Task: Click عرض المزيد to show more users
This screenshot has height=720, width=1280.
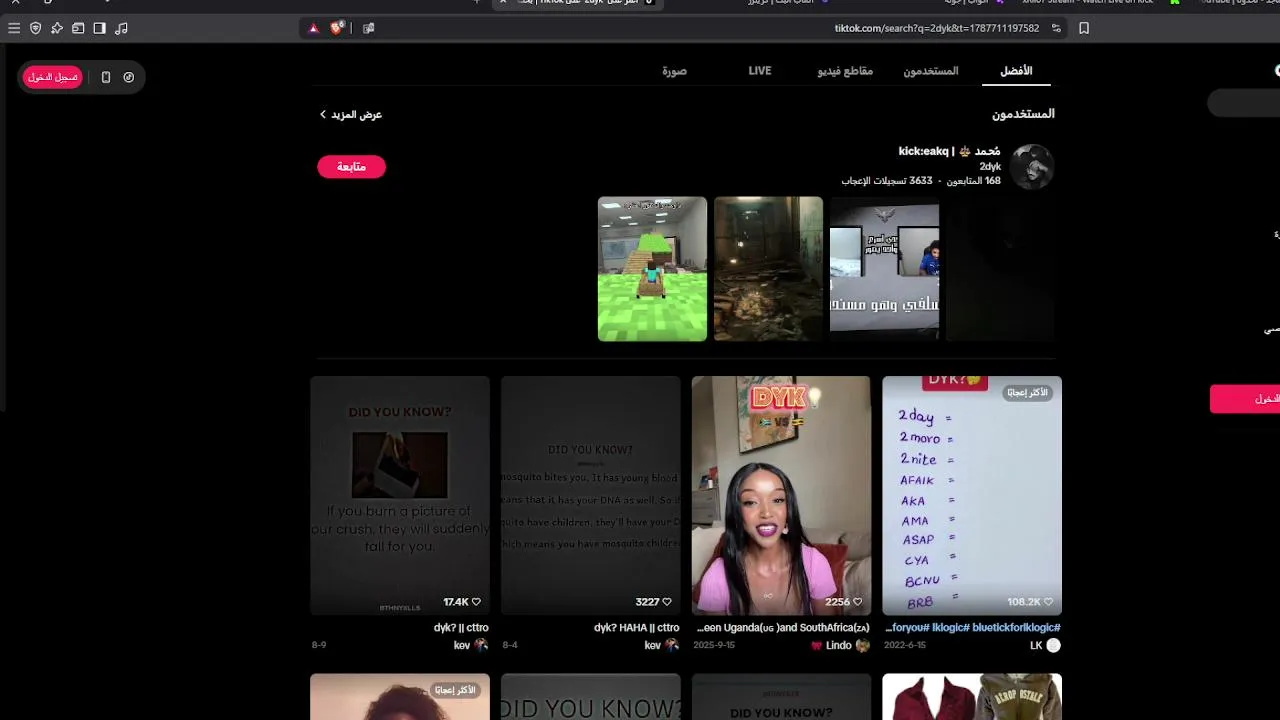Action: pos(351,115)
